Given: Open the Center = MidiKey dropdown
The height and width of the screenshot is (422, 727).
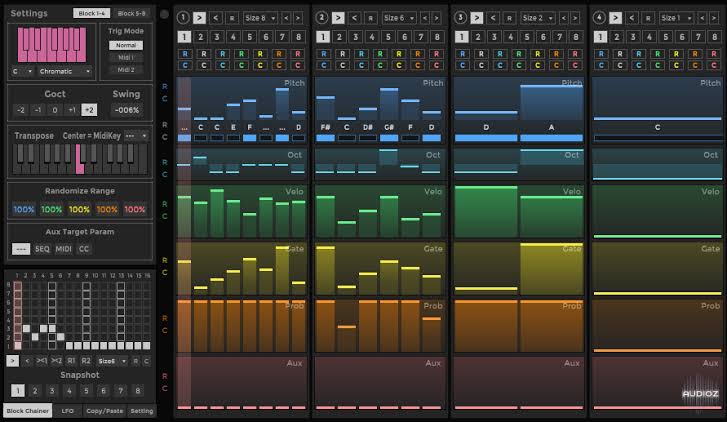Looking at the screenshot, I should pyautogui.click(x=136, y=136).
